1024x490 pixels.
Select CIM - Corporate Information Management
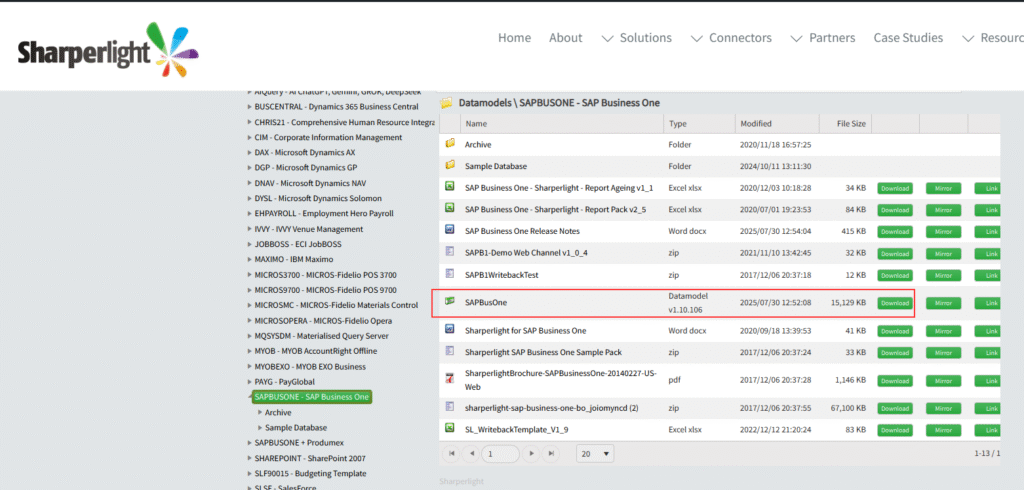[x=328, y=137]
